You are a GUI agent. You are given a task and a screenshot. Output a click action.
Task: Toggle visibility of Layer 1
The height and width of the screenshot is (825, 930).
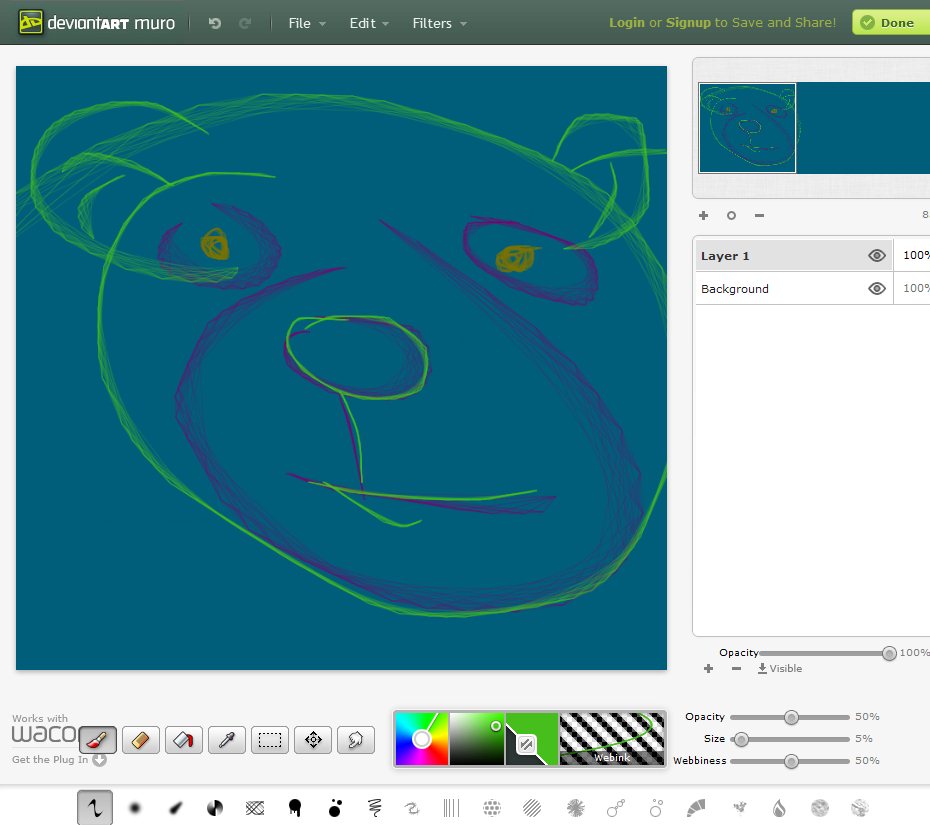[877, 255]
